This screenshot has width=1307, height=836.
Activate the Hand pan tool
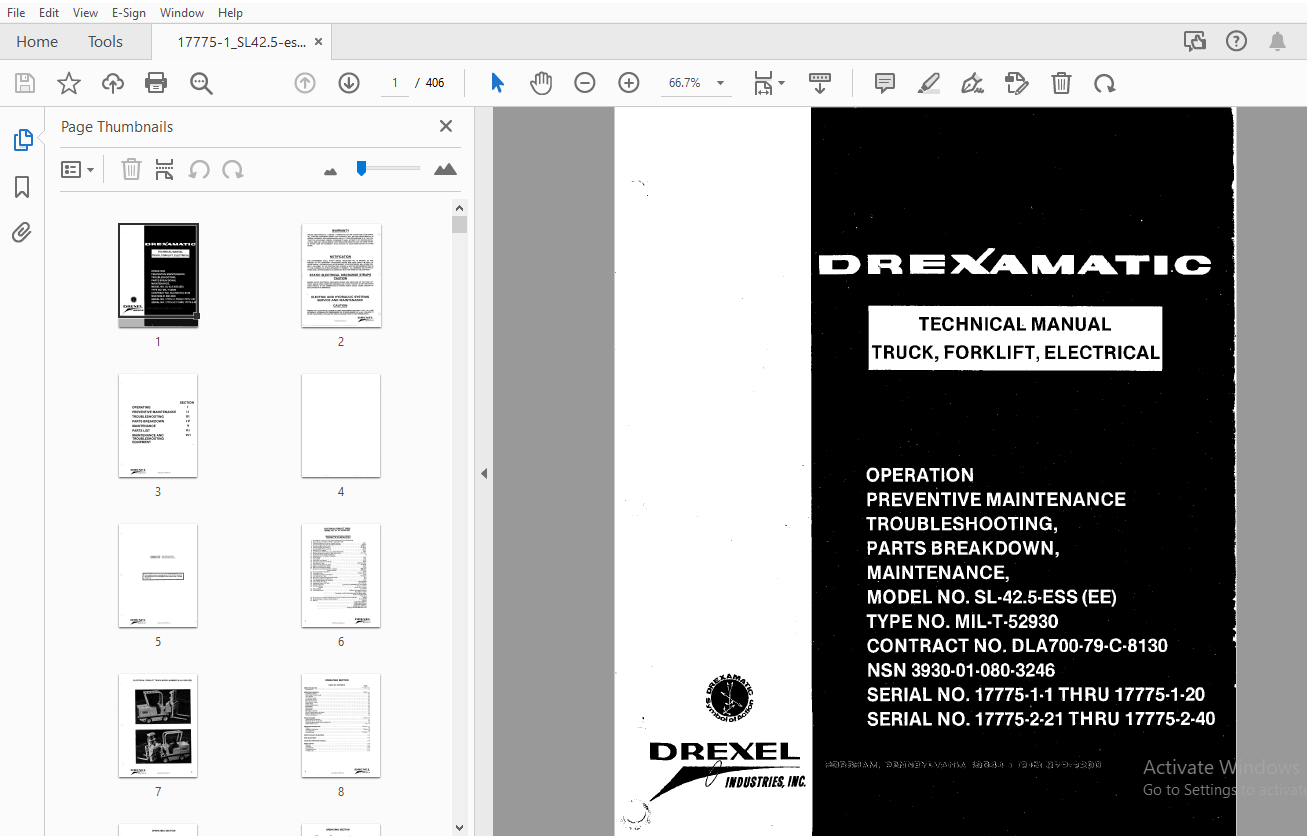click(541, 83)
